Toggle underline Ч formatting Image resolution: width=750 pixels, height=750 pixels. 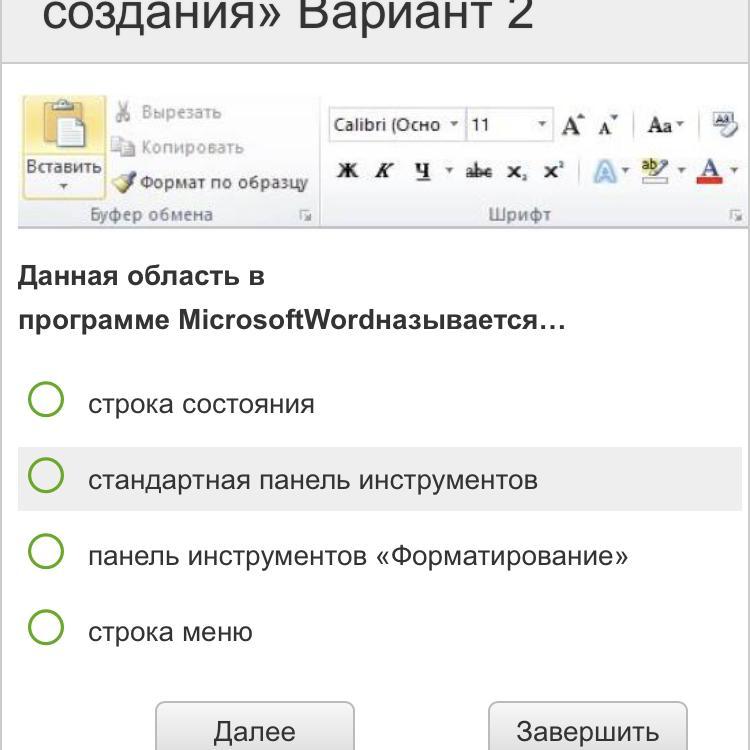(x=423, y=170)
